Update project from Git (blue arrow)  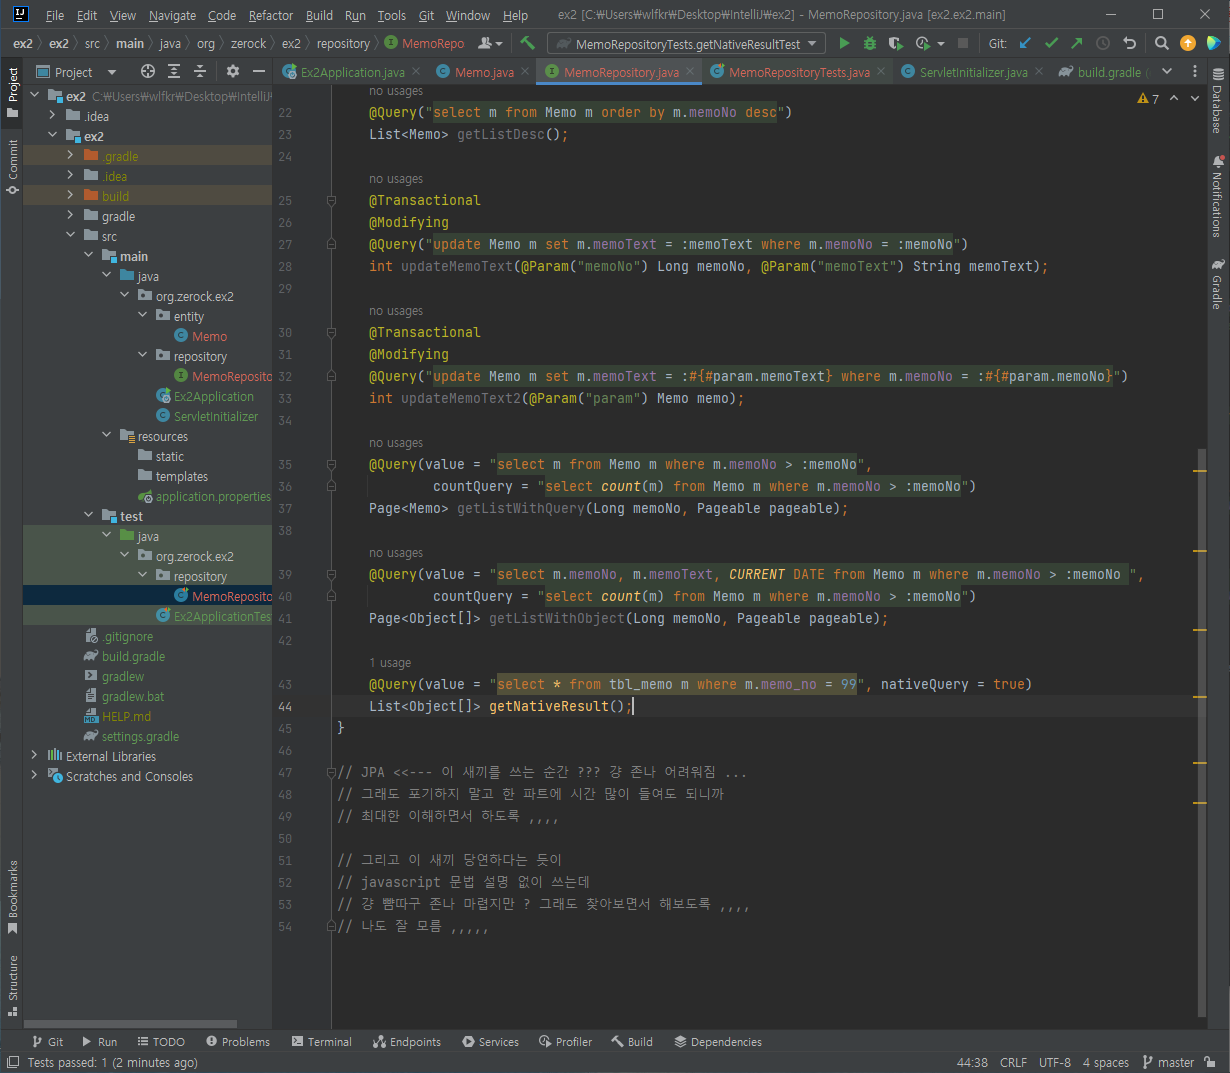(x=1026, y=43)
